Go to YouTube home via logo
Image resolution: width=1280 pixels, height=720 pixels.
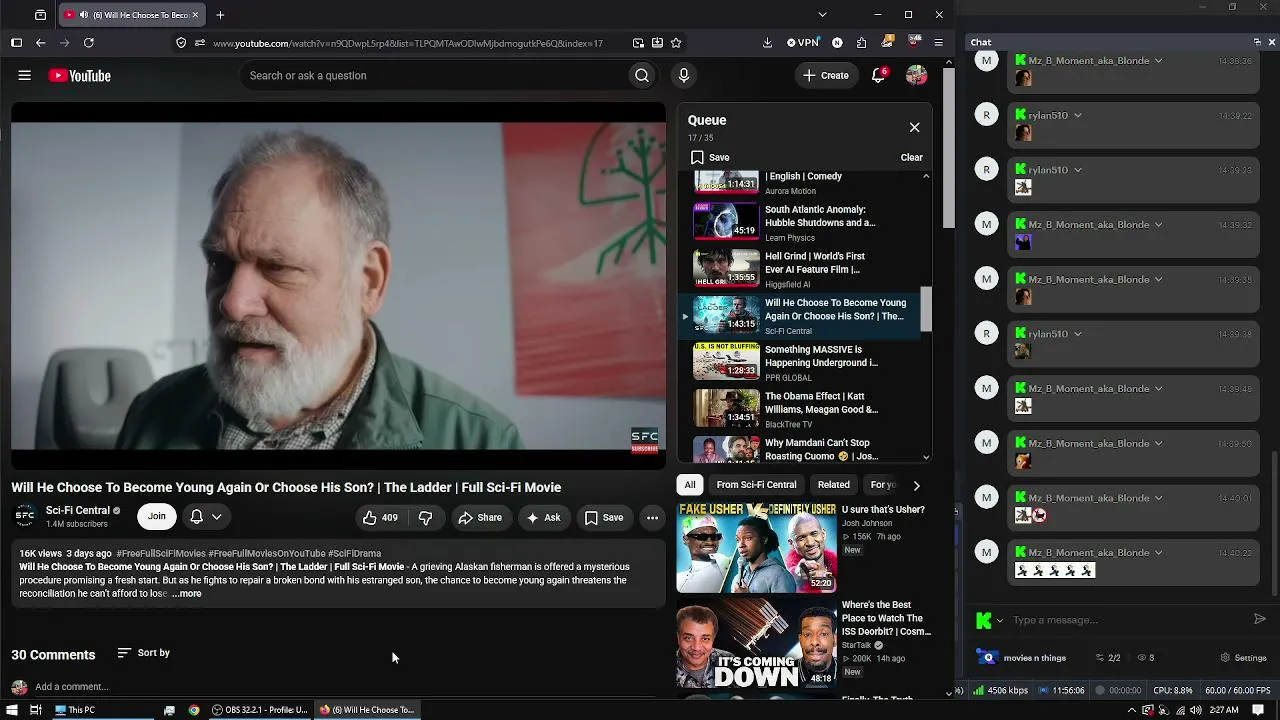79,76
